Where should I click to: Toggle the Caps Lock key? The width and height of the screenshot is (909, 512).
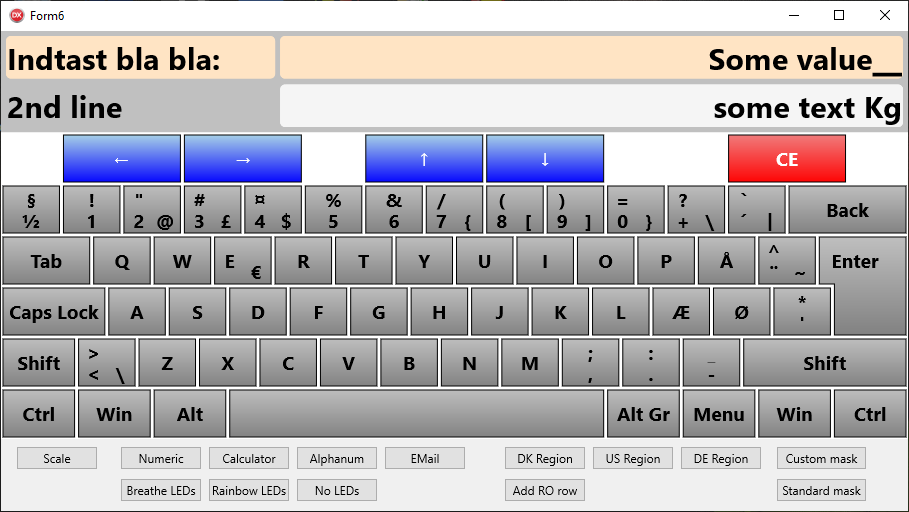54,312
